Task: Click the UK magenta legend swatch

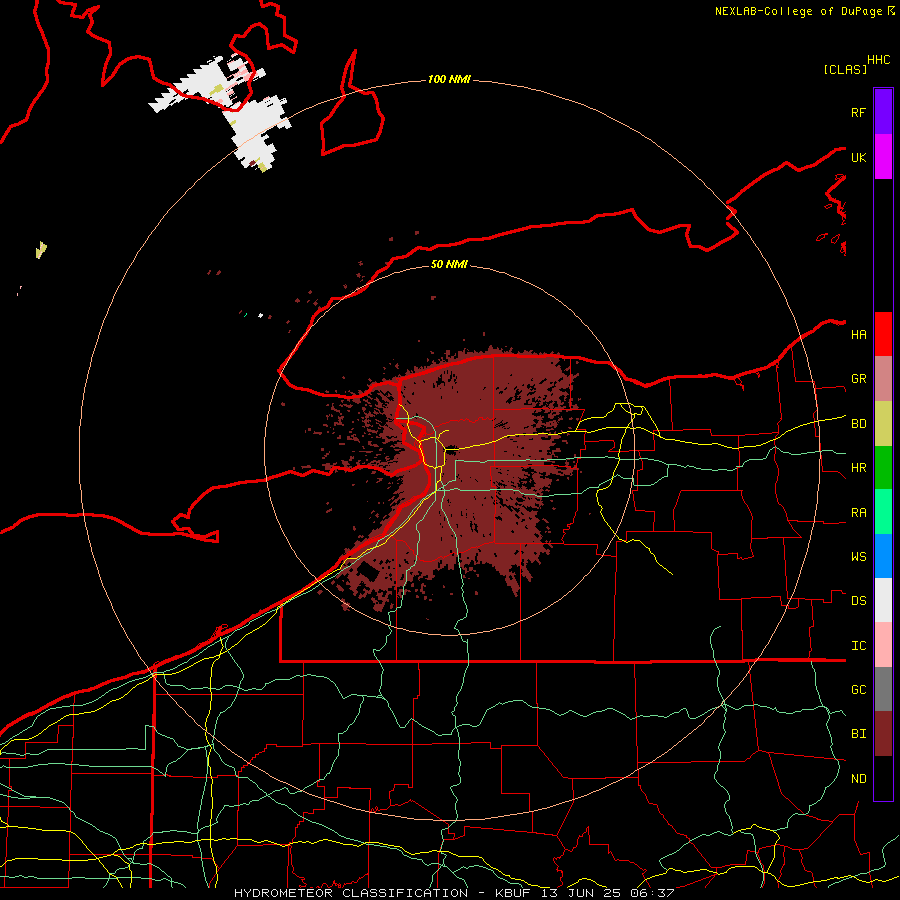Action: [883, 157]
